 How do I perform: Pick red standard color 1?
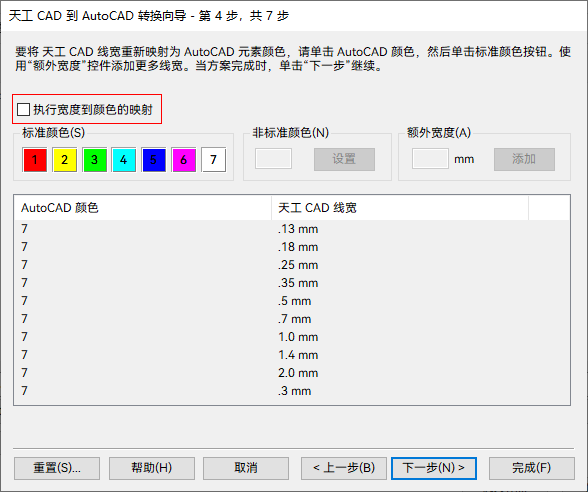[35, 160]
